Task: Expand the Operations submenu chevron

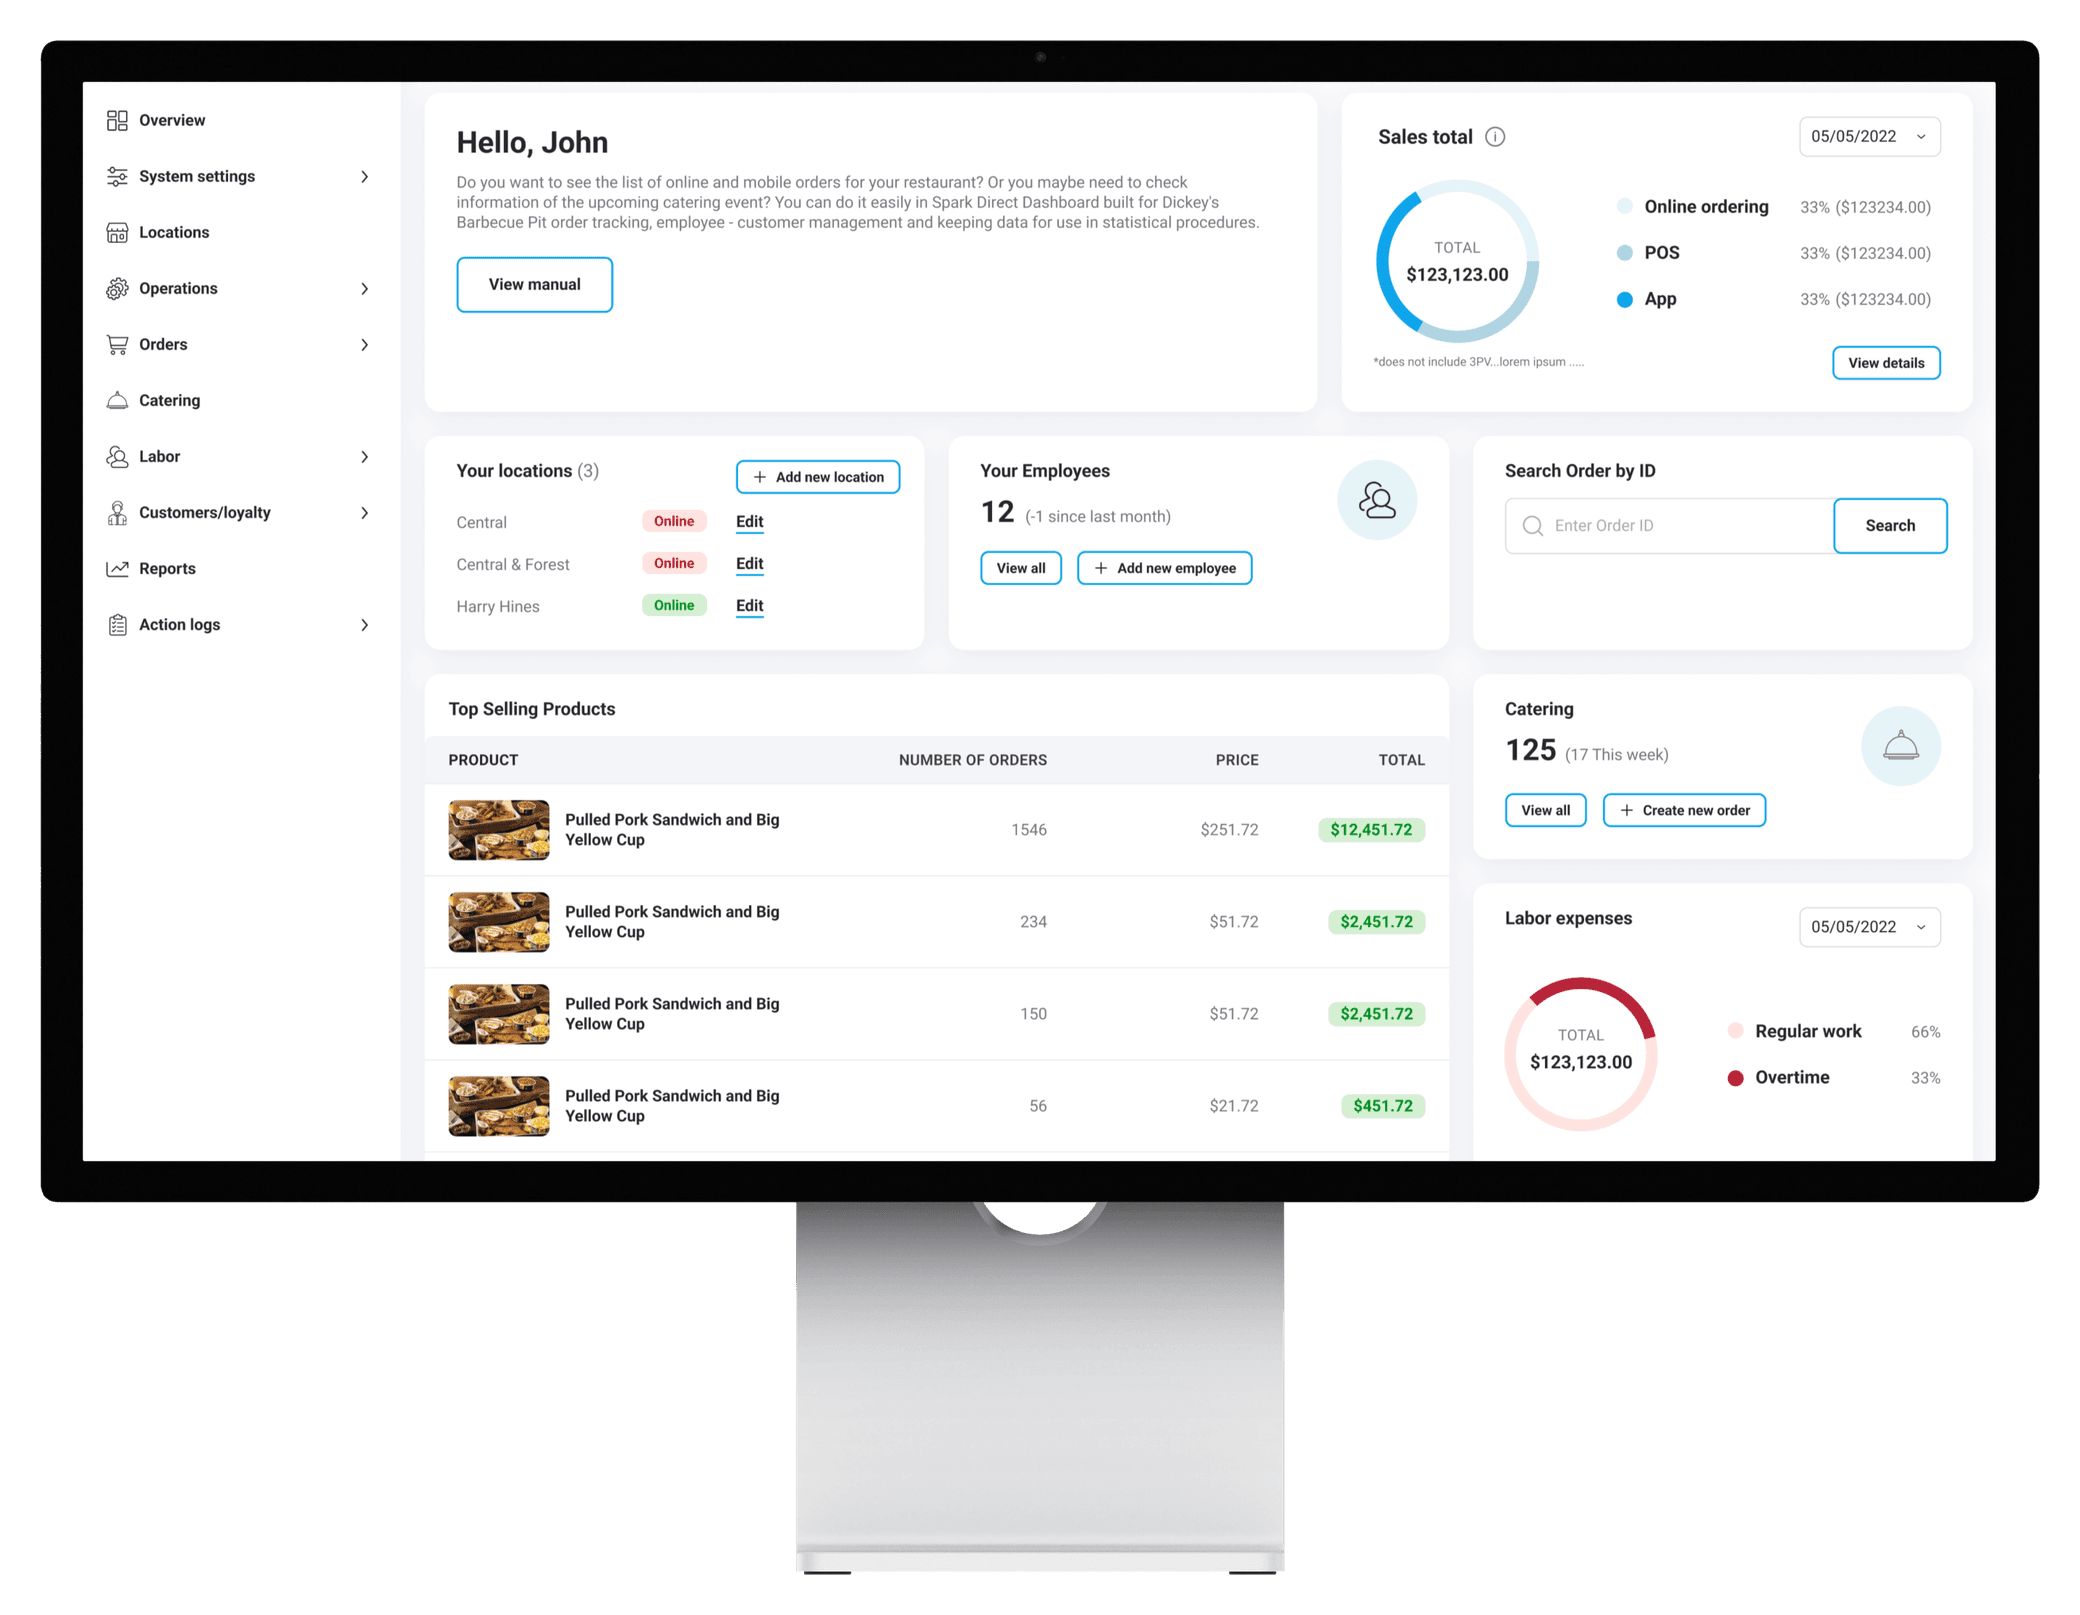Action: pyautogui.click(x=365, y=289)
